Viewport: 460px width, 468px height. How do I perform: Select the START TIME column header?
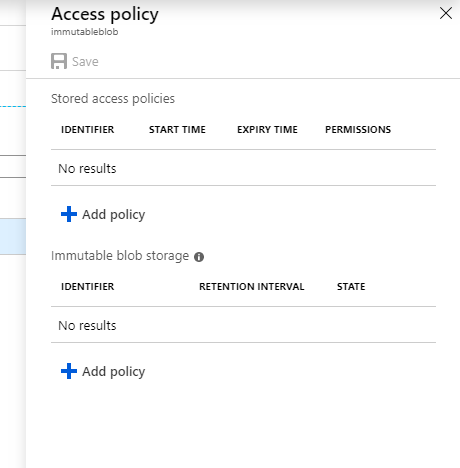177,130
